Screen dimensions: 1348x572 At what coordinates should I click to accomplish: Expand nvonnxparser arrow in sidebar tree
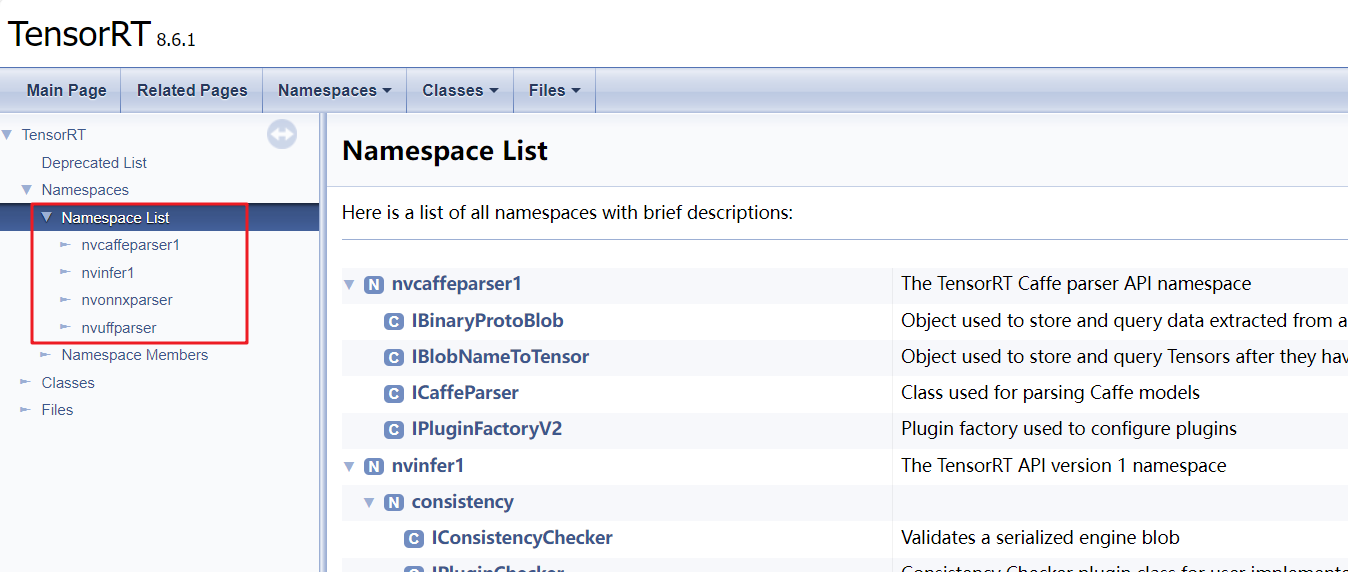[x=66, y=299]
